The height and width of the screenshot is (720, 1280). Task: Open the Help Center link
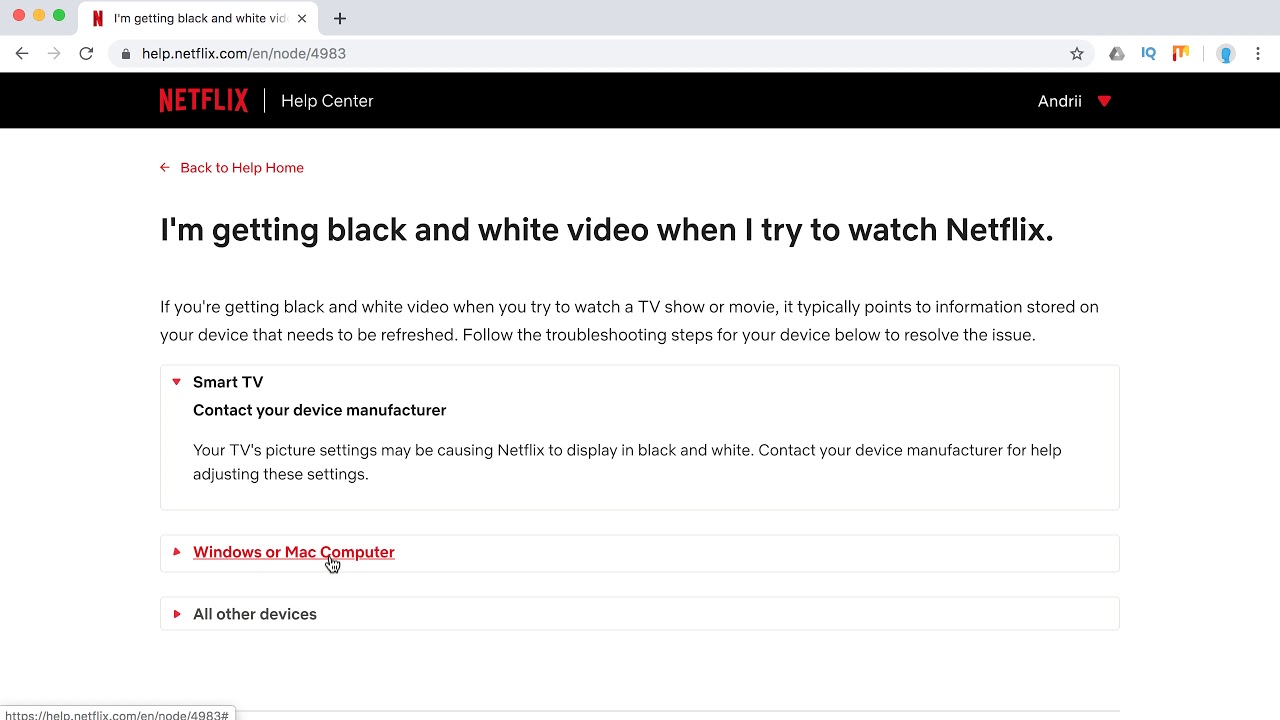327,101
